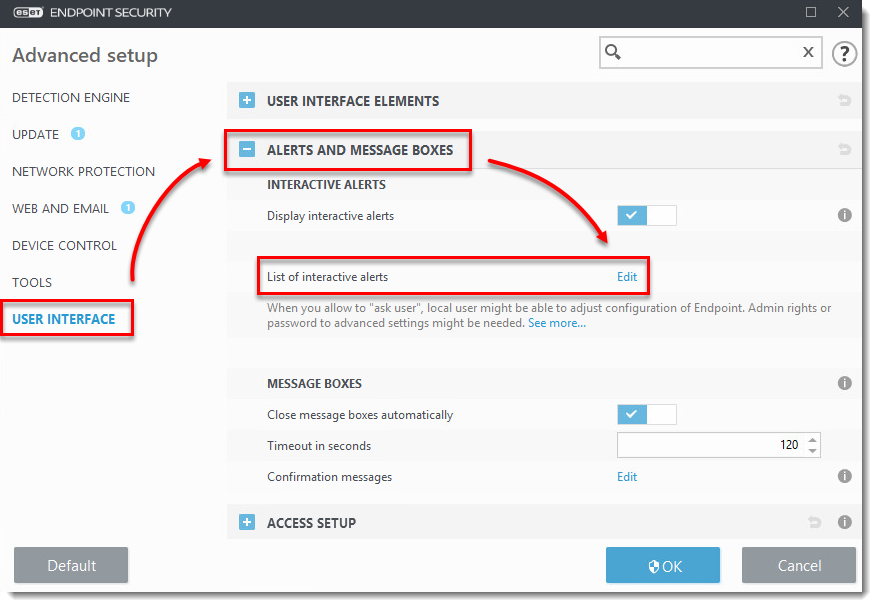
Task: Edit the List of interactive alerts
Action: point(627,276)
